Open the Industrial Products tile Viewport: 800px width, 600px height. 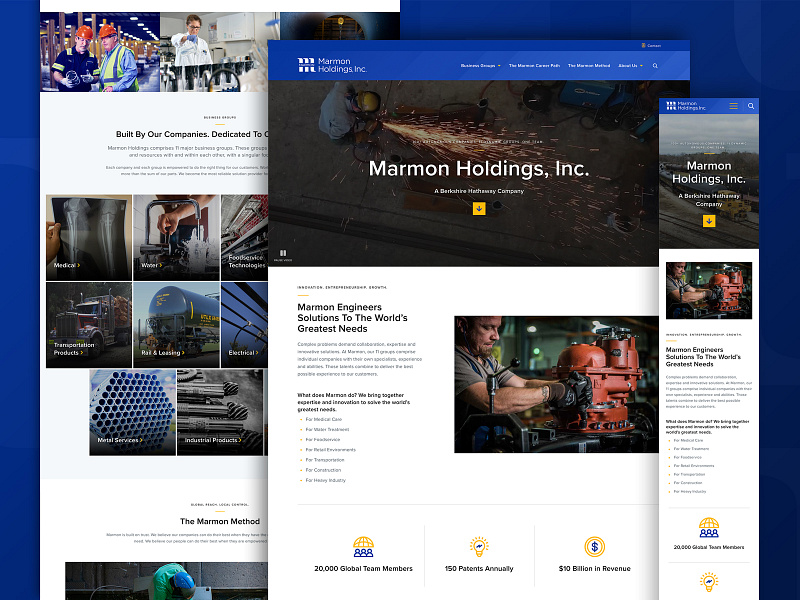[220, 412]
